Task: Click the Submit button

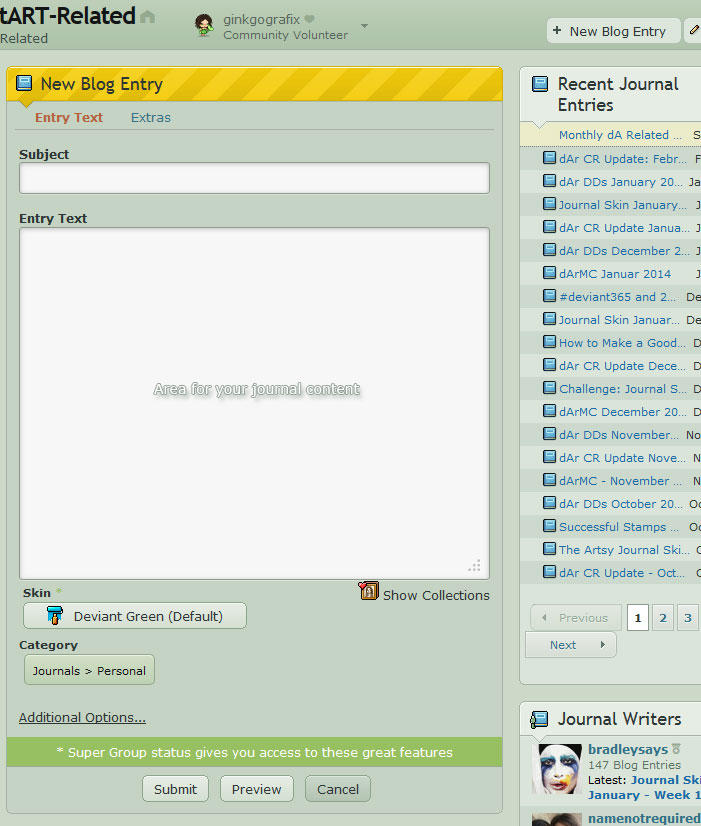Action: pyautogui.click(x=175, y=789)
